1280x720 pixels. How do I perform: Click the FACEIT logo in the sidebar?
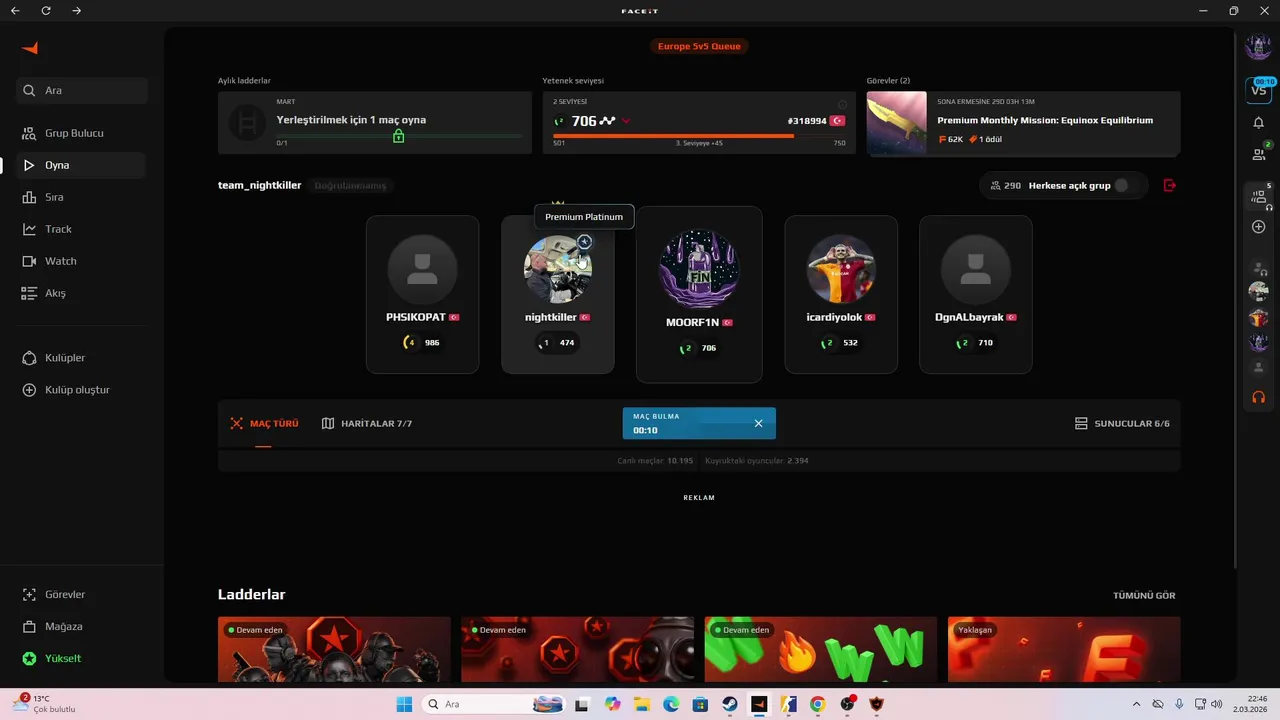tap(30, 48)
